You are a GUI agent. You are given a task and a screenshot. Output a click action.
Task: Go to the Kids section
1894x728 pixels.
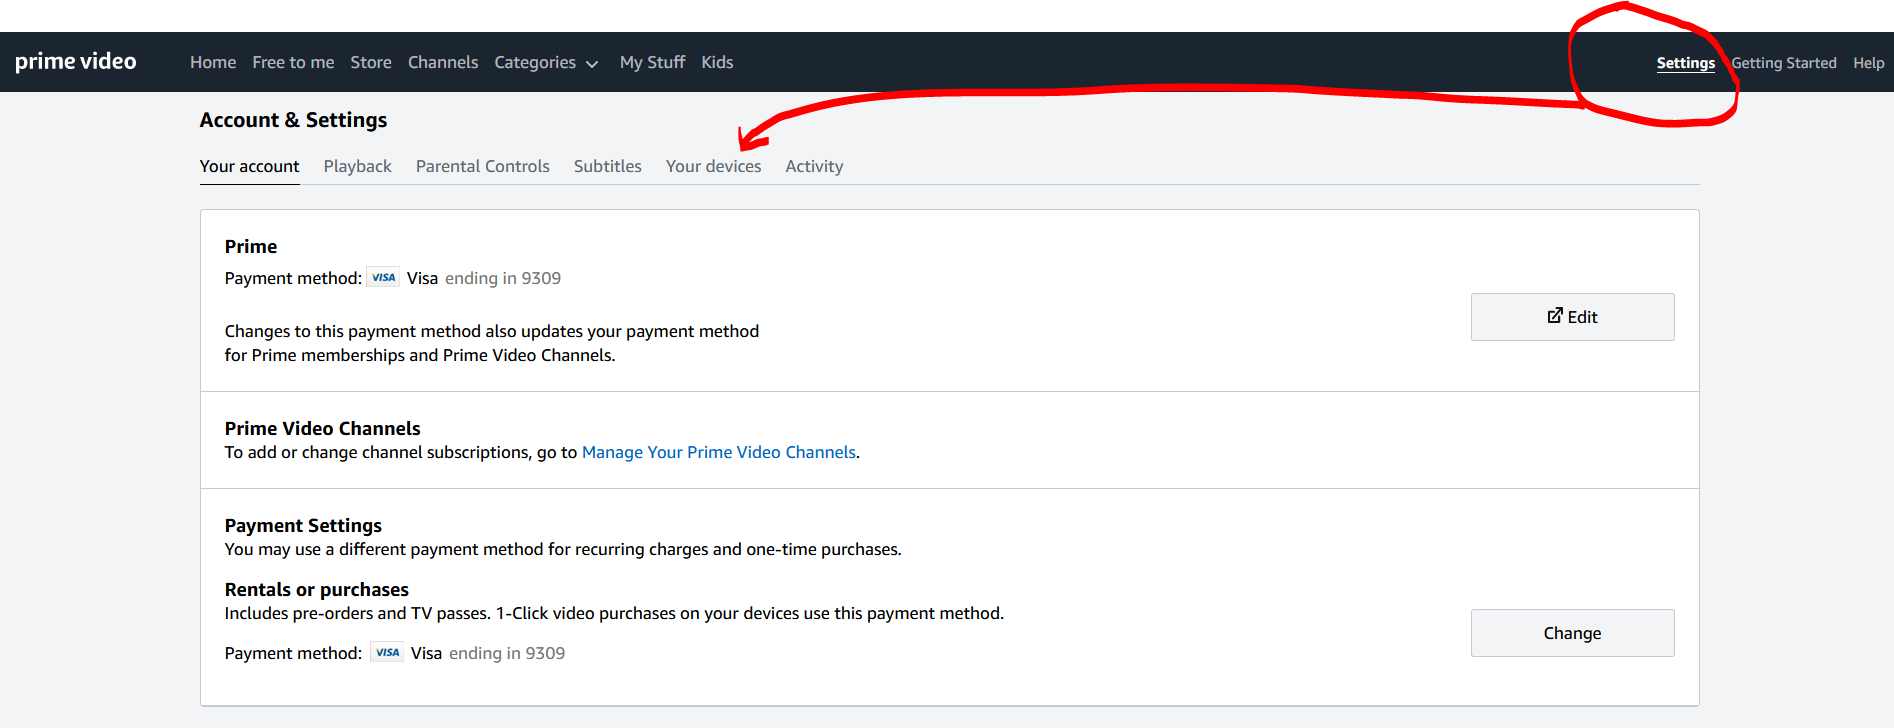pos(717,63)
